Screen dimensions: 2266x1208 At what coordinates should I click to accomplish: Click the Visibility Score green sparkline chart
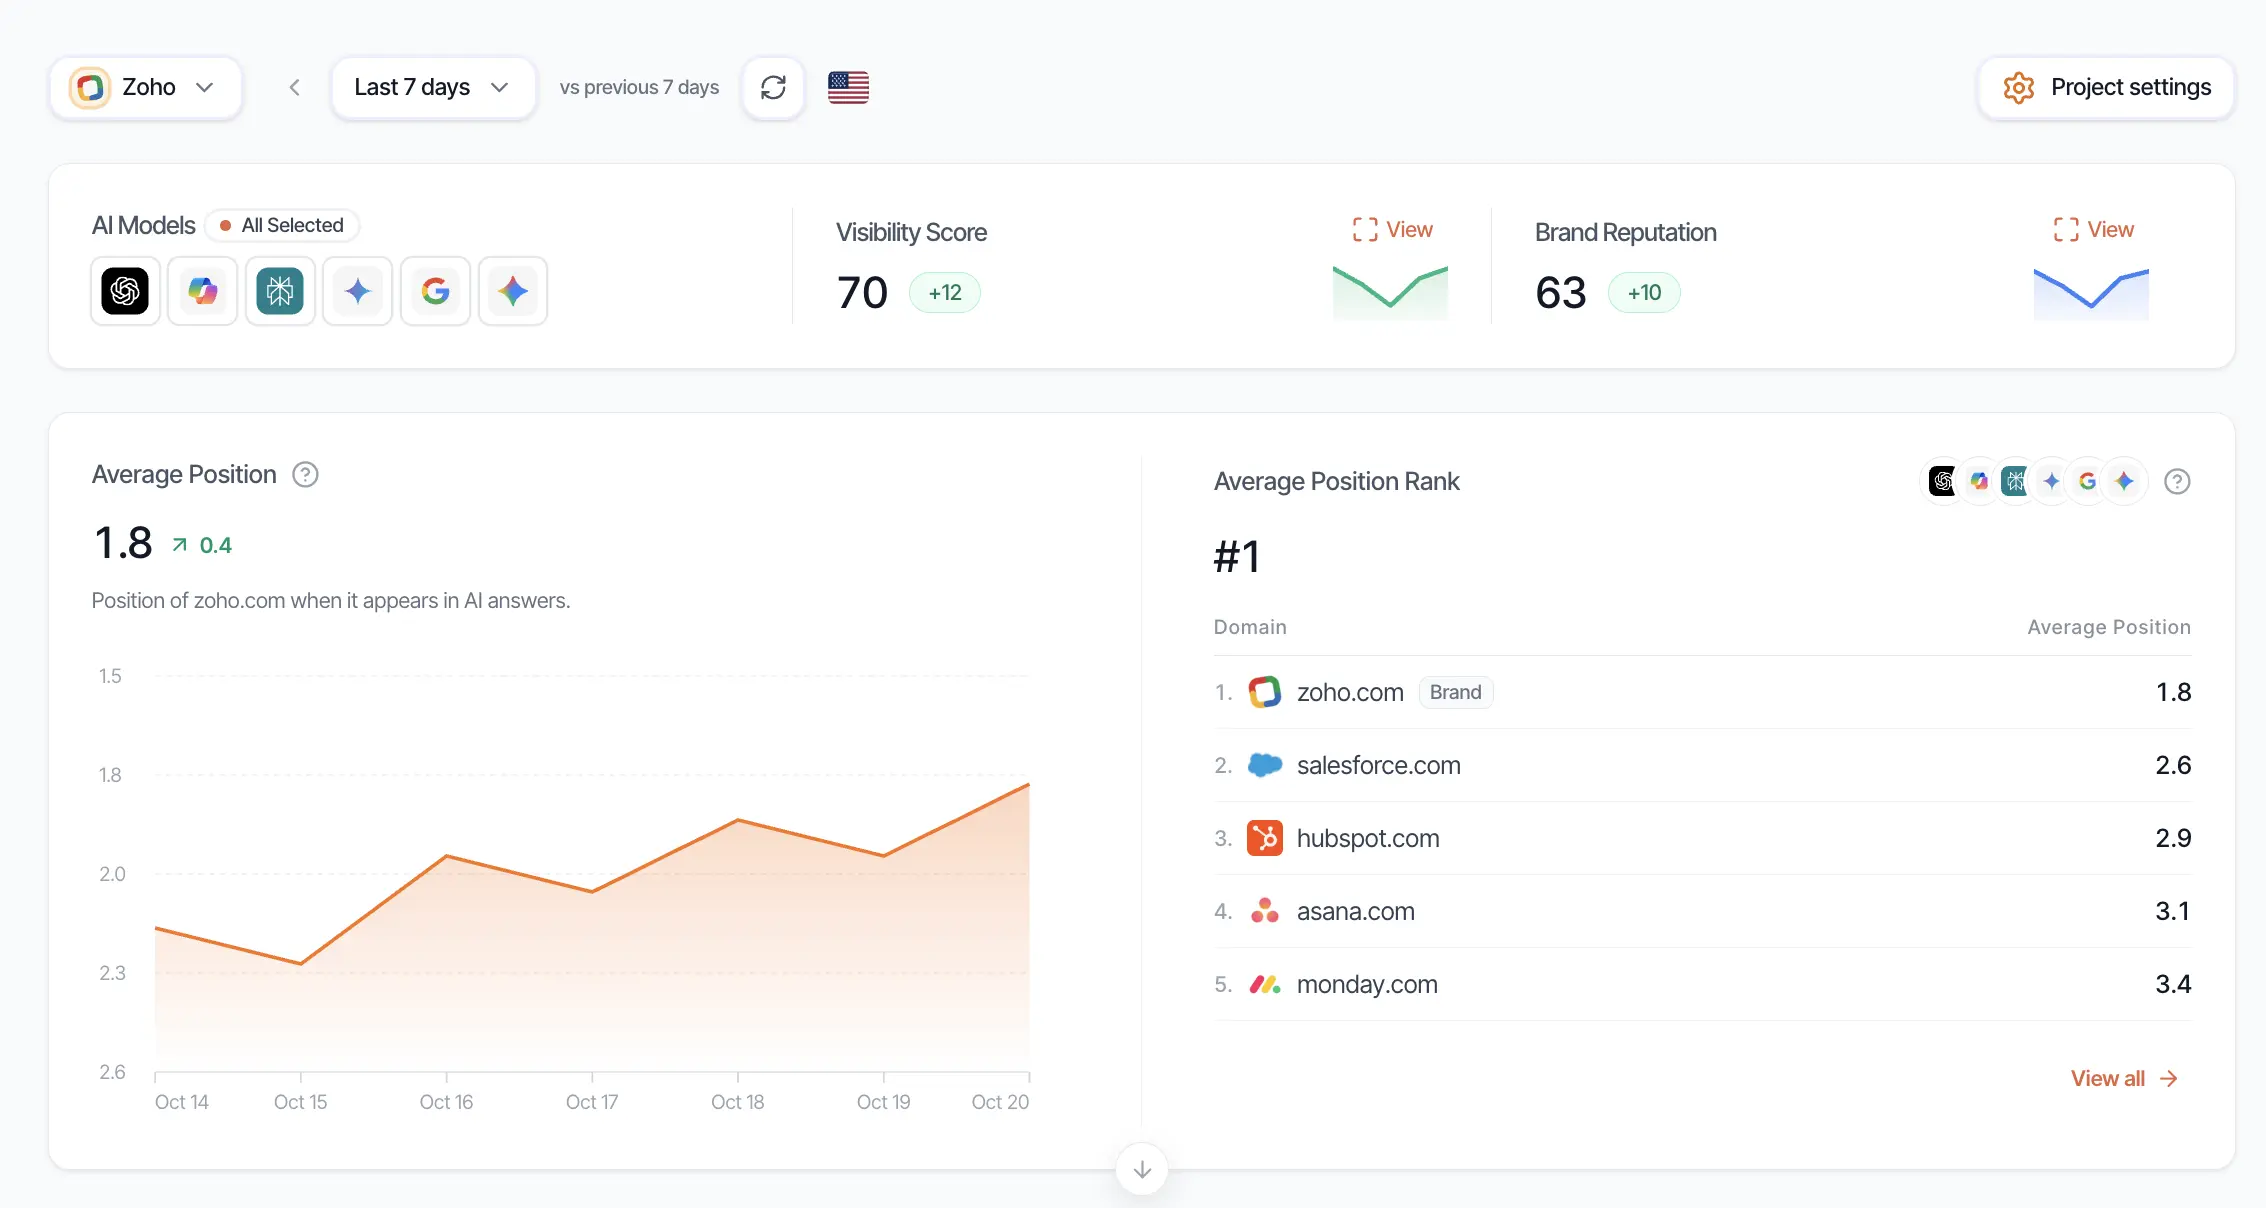point(1390,293)
